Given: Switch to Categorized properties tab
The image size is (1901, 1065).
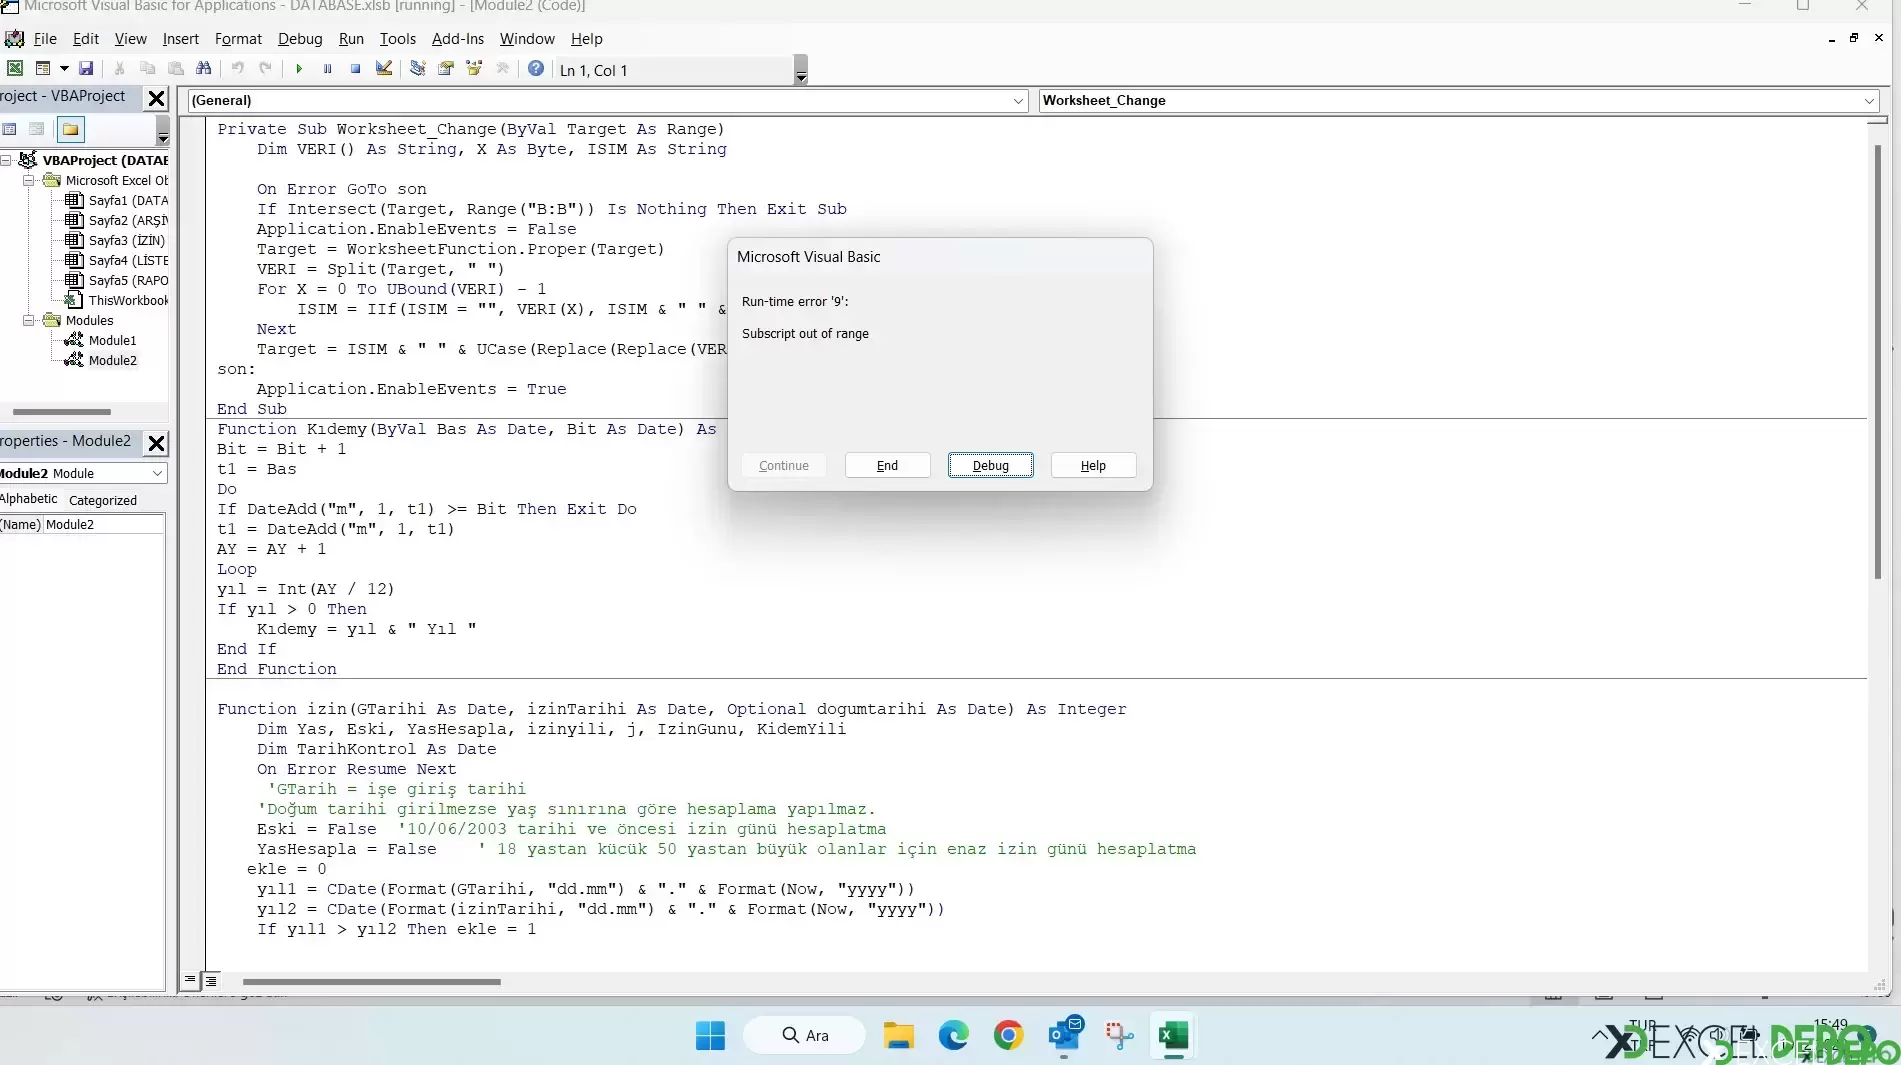Looking at the screenshot, I should click(103, 500).
